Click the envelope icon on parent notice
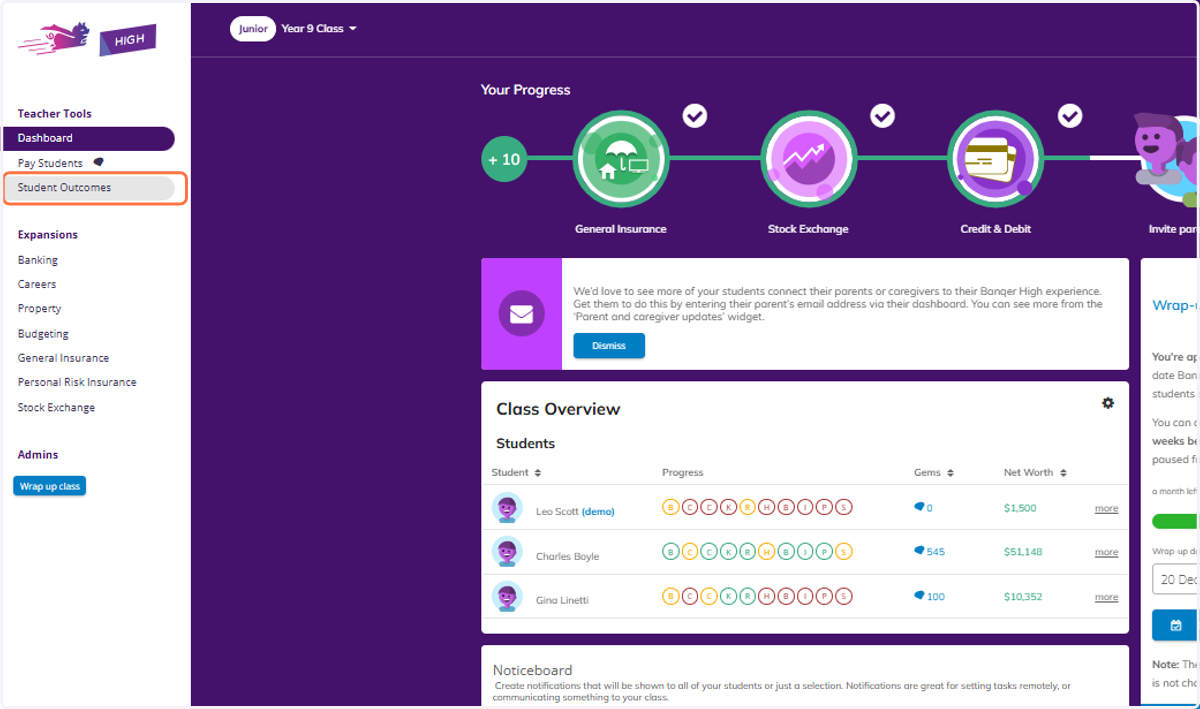 (521, 314)
